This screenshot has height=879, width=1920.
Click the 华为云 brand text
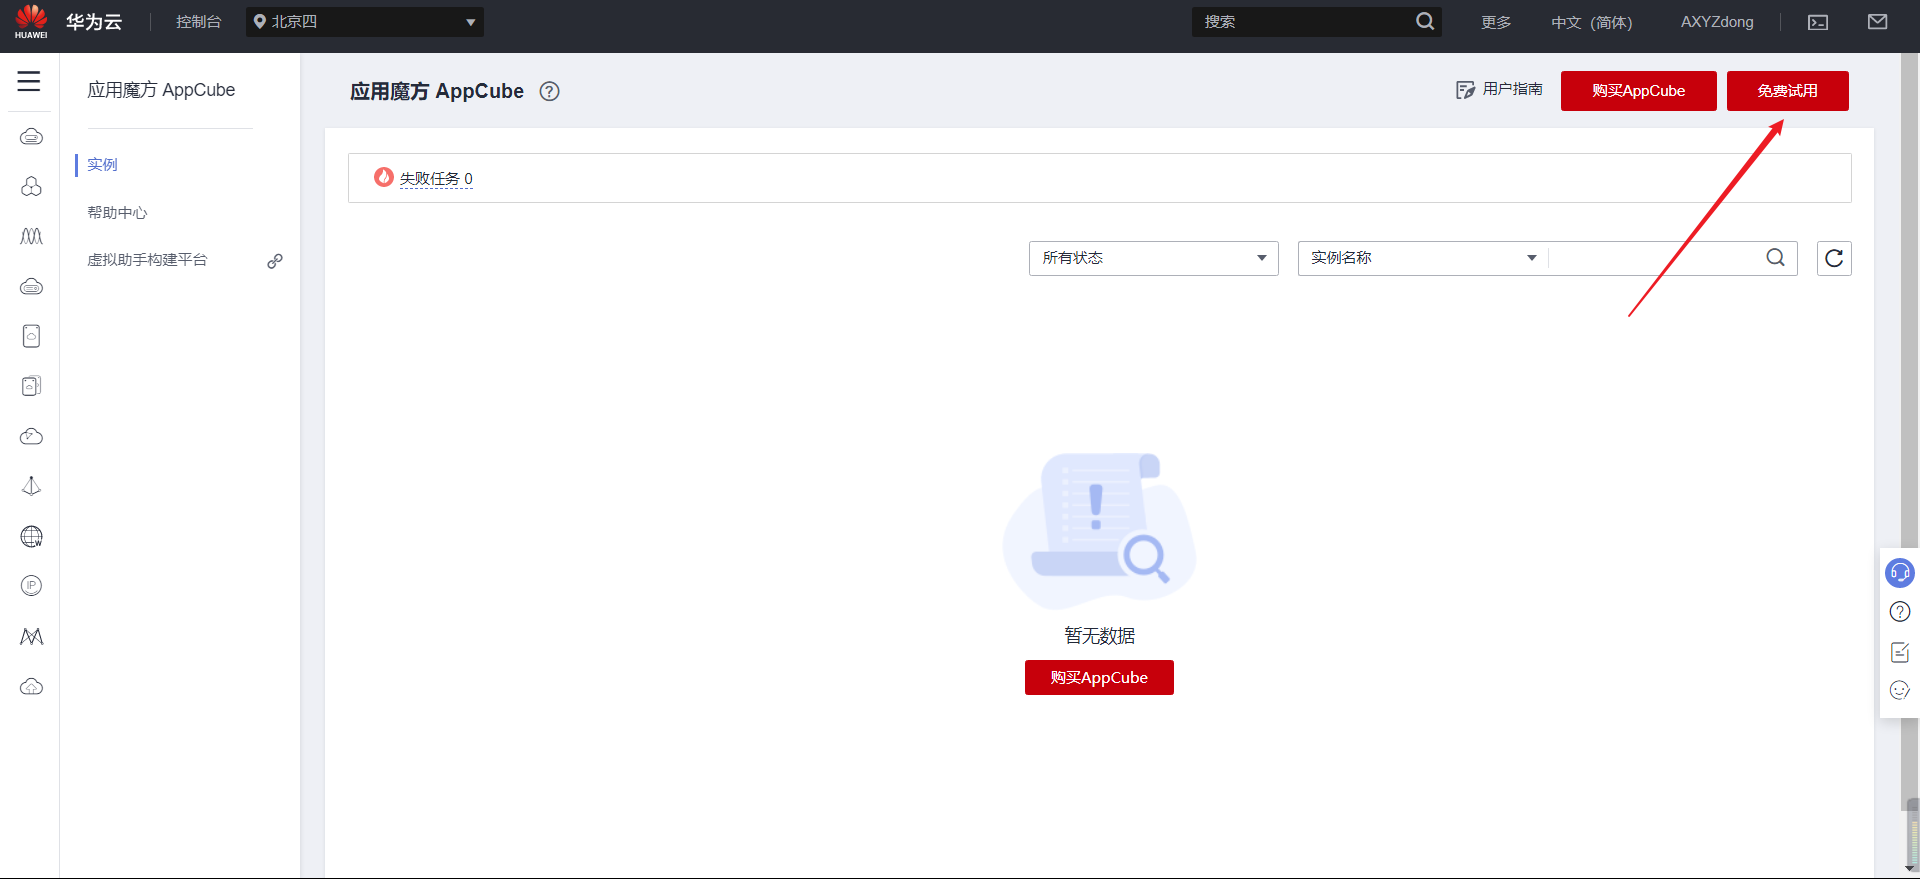click(94, 22)
